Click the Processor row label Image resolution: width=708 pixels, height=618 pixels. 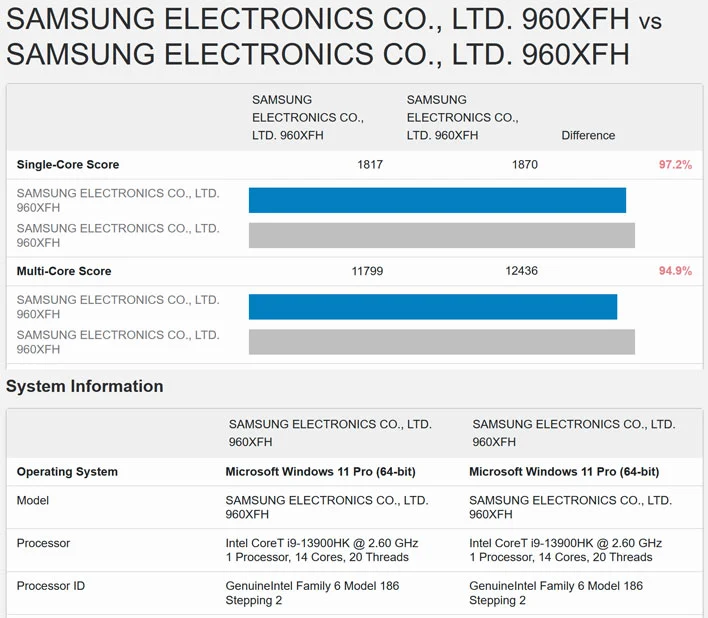(x=43, y=543)
